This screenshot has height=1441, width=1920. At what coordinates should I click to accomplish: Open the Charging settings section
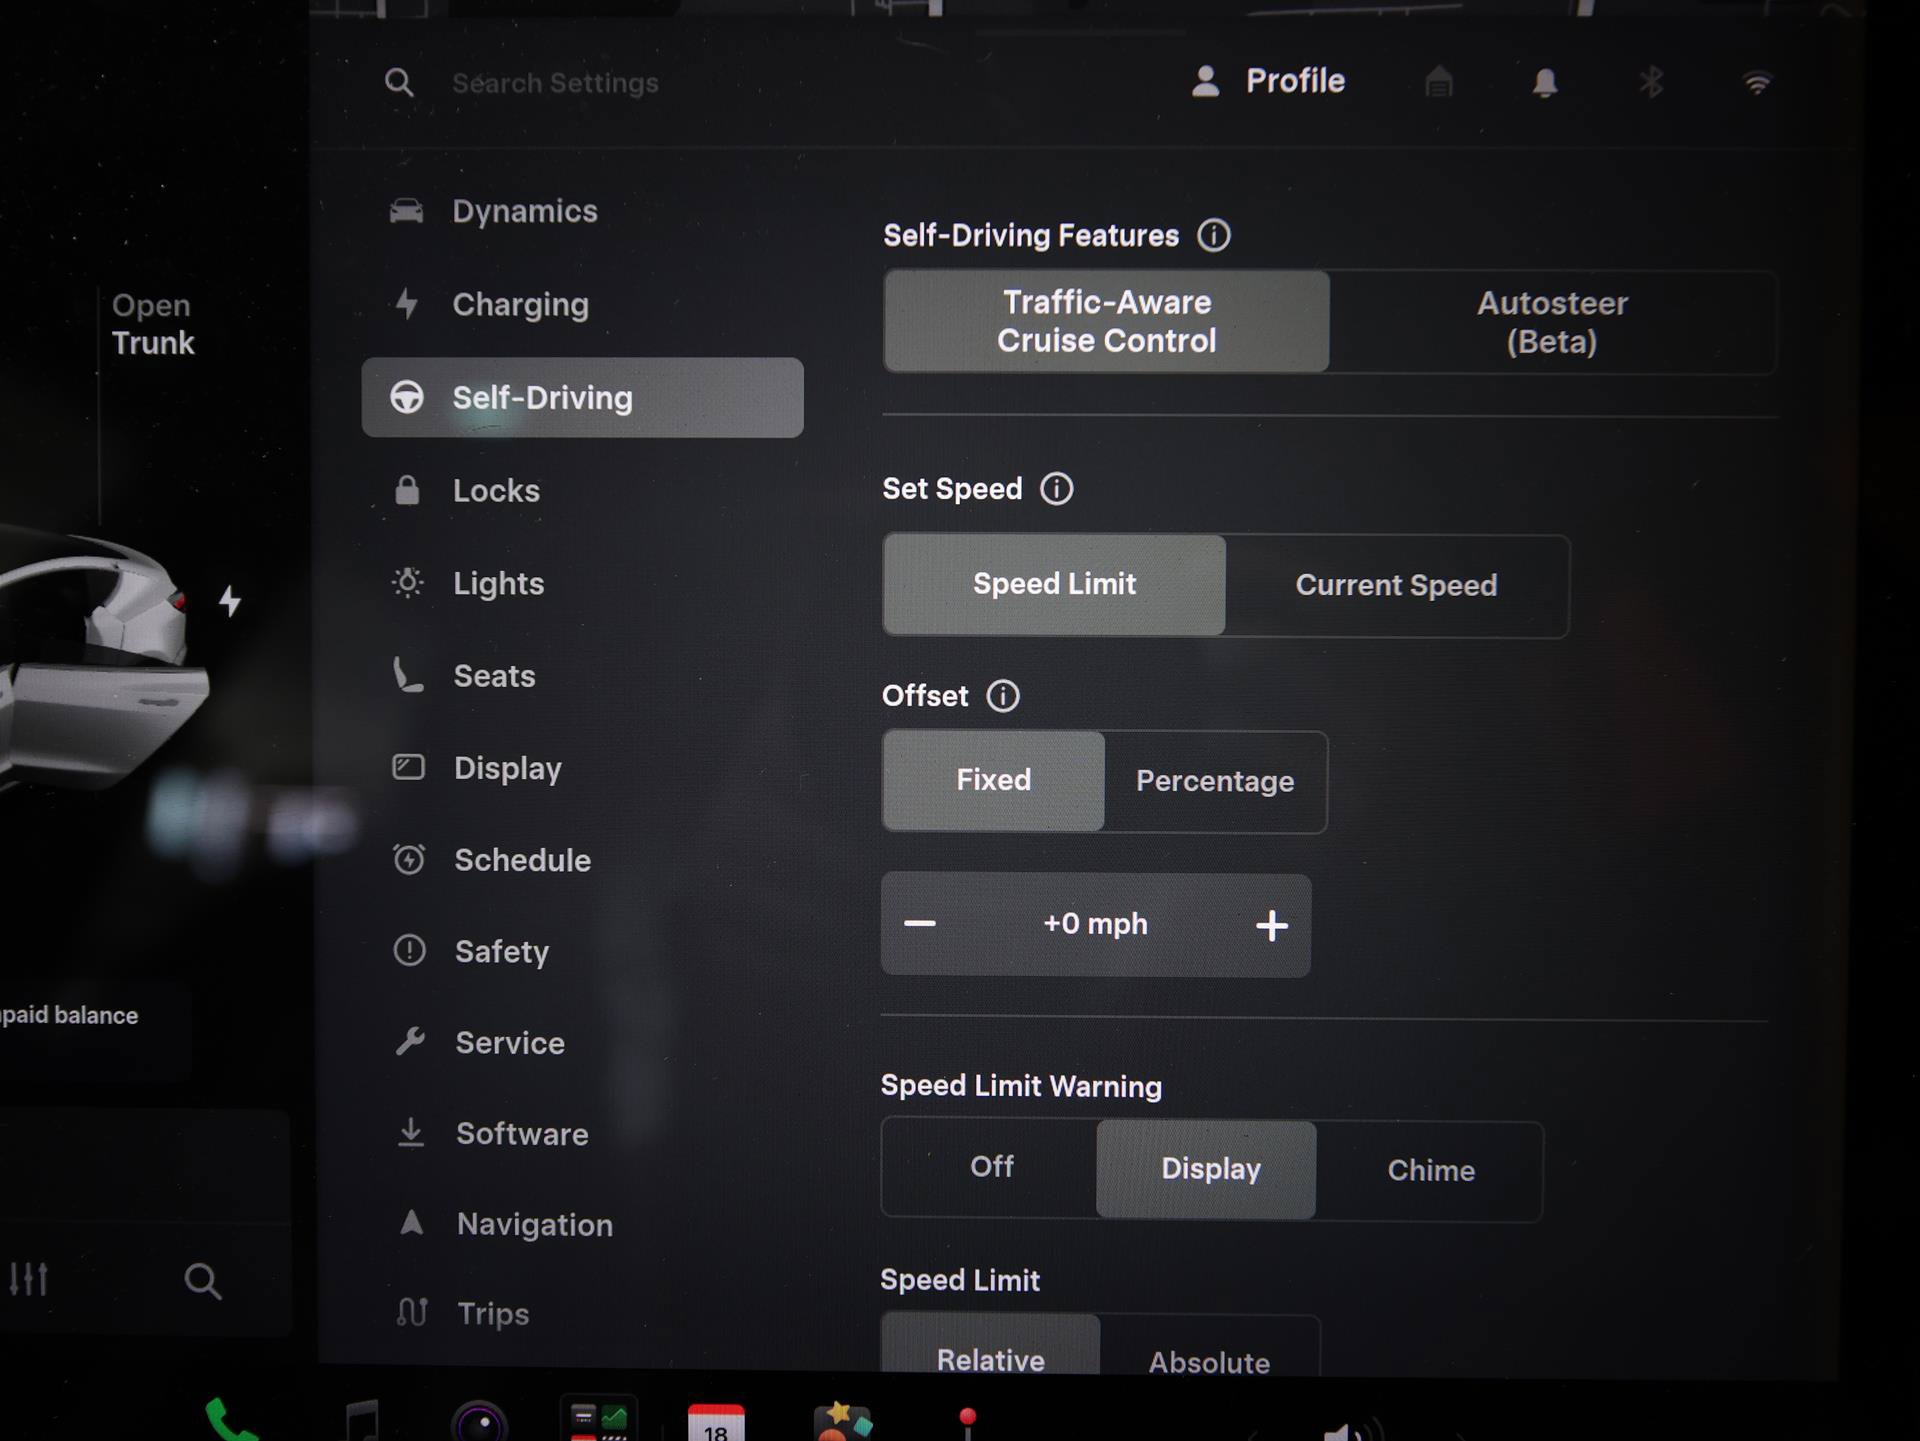(x=582, y=304)
